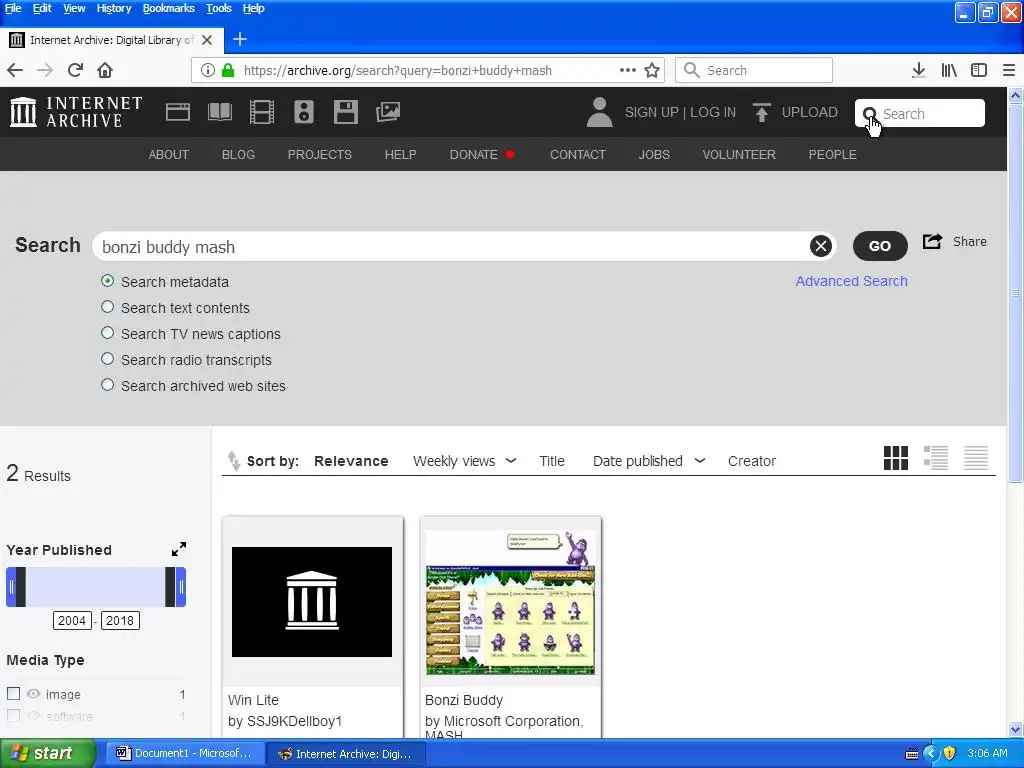This screenshot has width=1024, height=768.
Task: Toggle sort direction arrows icon
Action: tap(233, 461)
